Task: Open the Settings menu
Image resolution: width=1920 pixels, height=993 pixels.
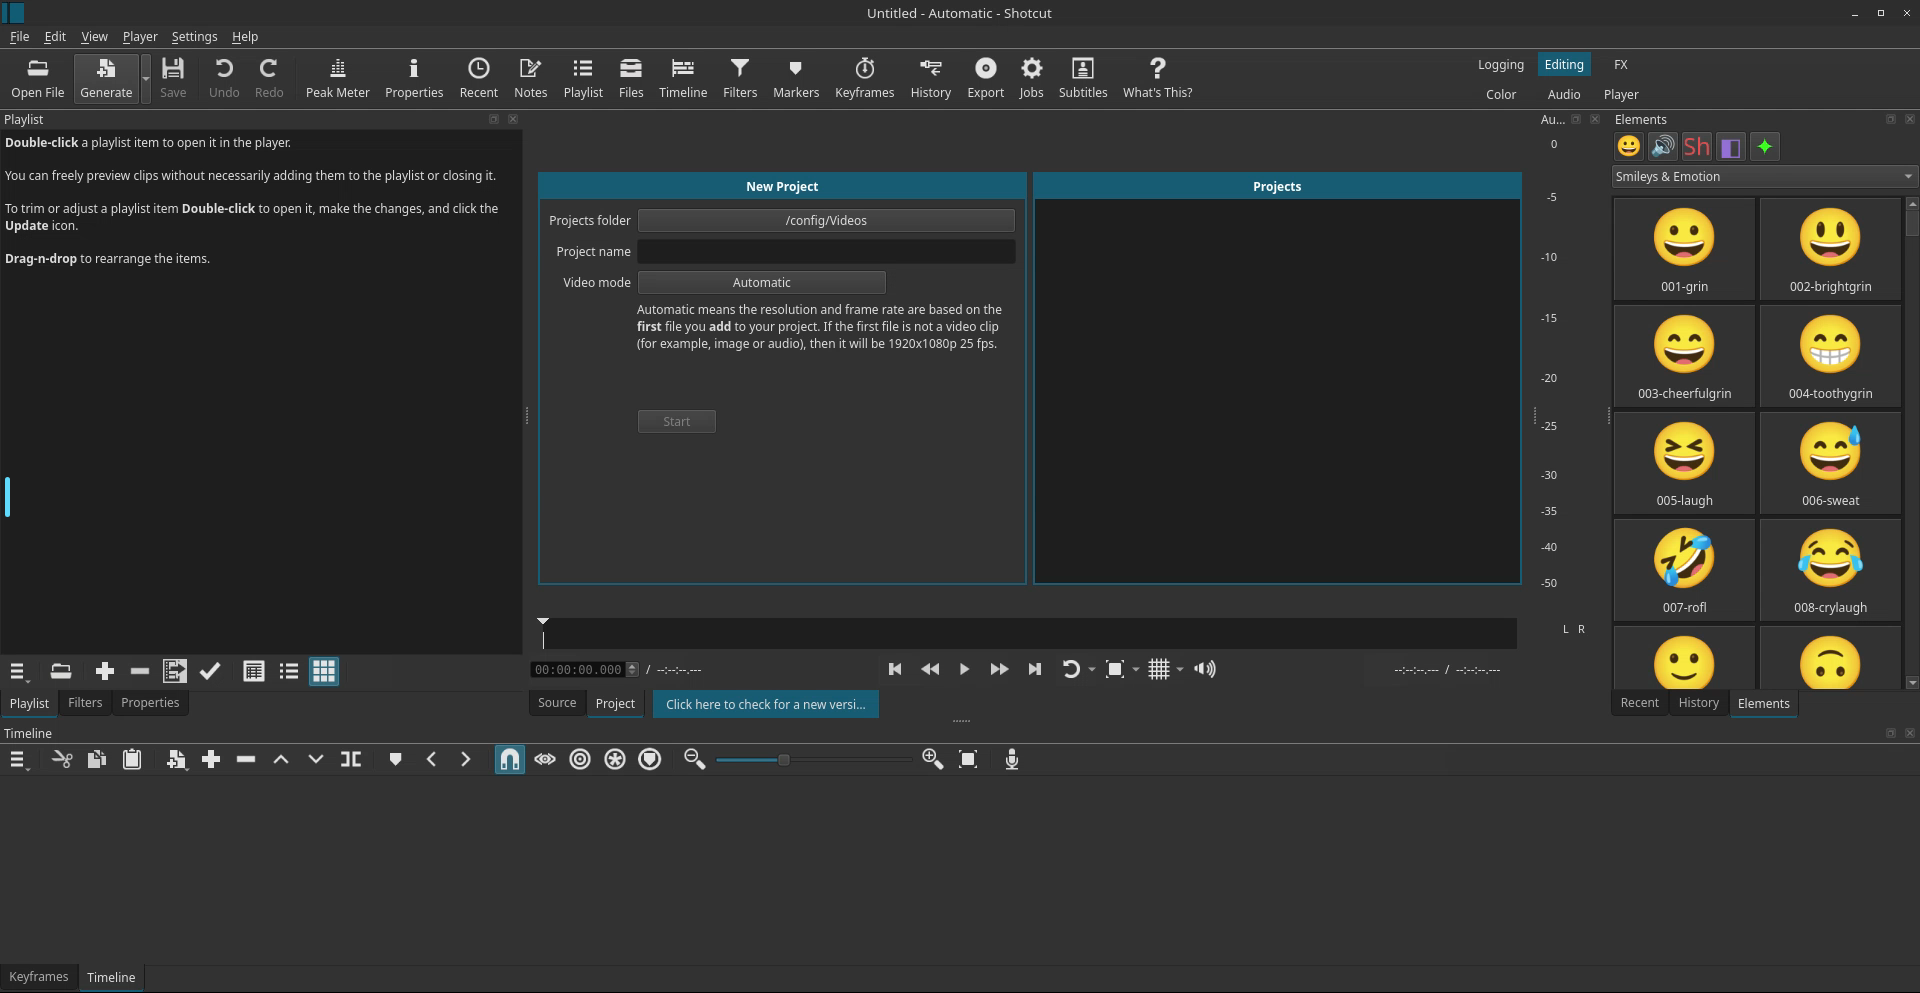Action: [194, 37]
